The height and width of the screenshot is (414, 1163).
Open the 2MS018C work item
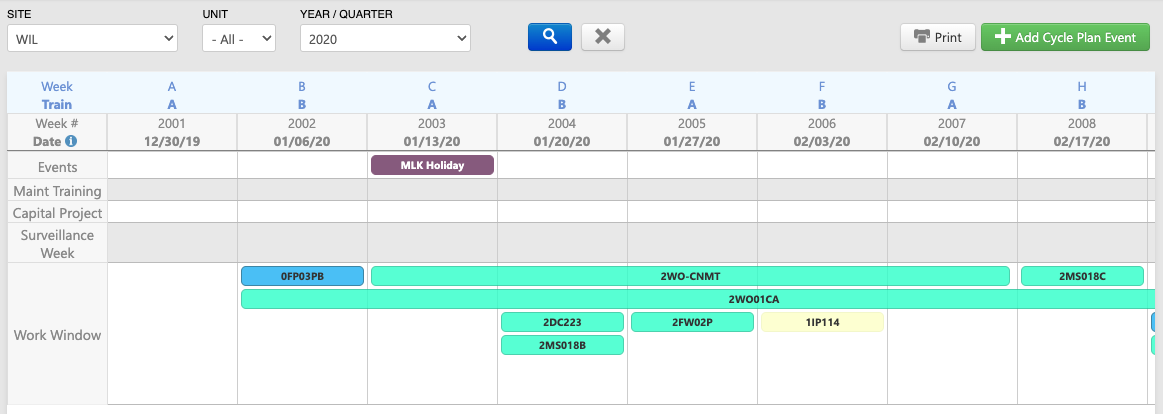tap(1082, 276)
